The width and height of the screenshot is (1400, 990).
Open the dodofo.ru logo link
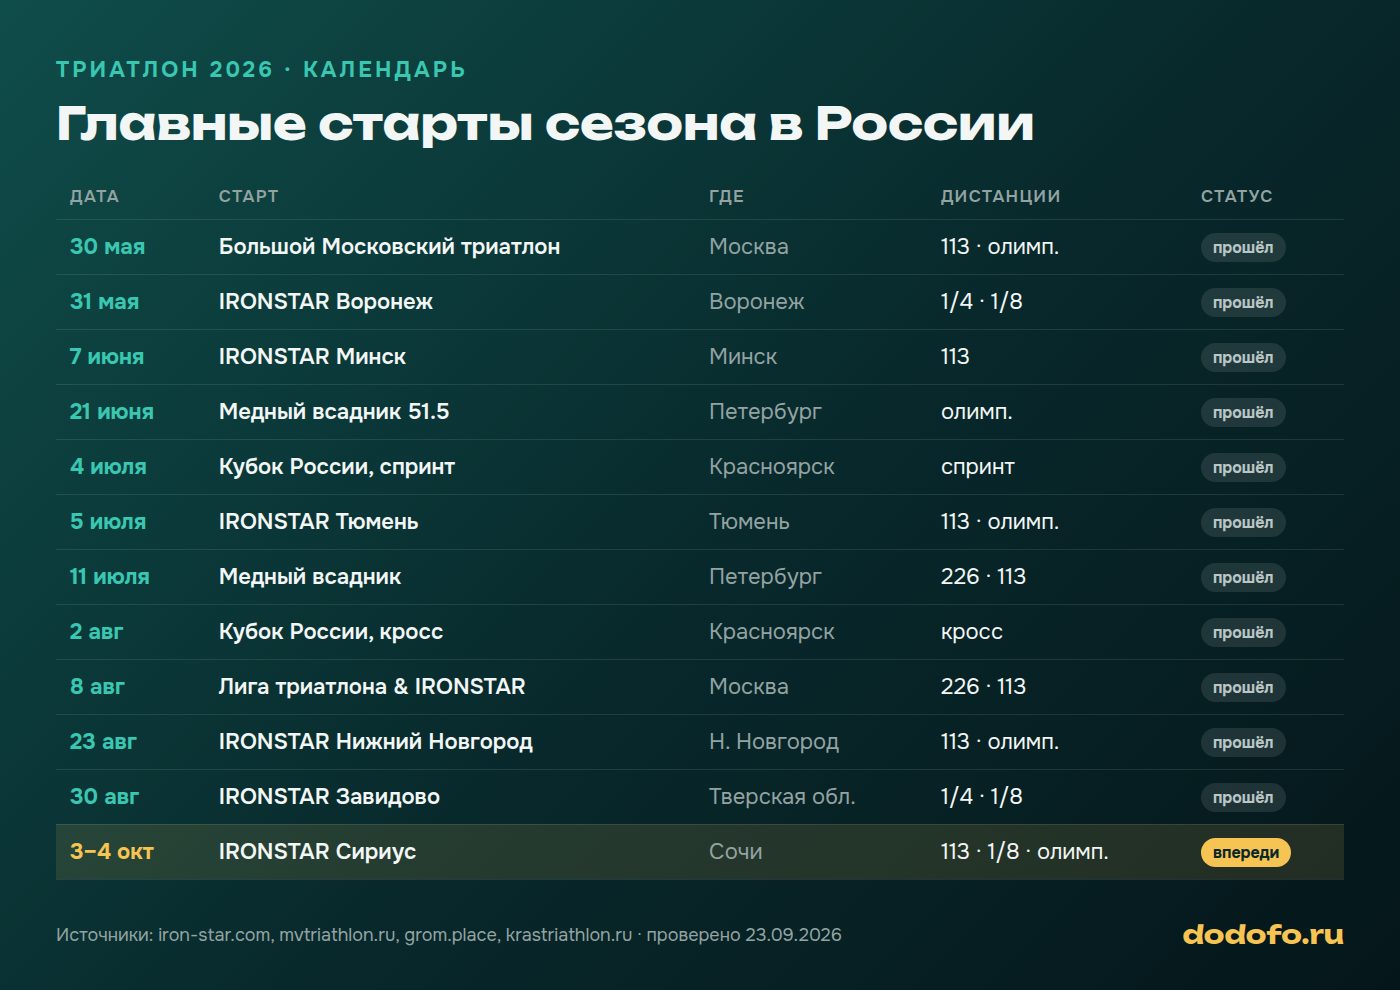click(1263, 934)
